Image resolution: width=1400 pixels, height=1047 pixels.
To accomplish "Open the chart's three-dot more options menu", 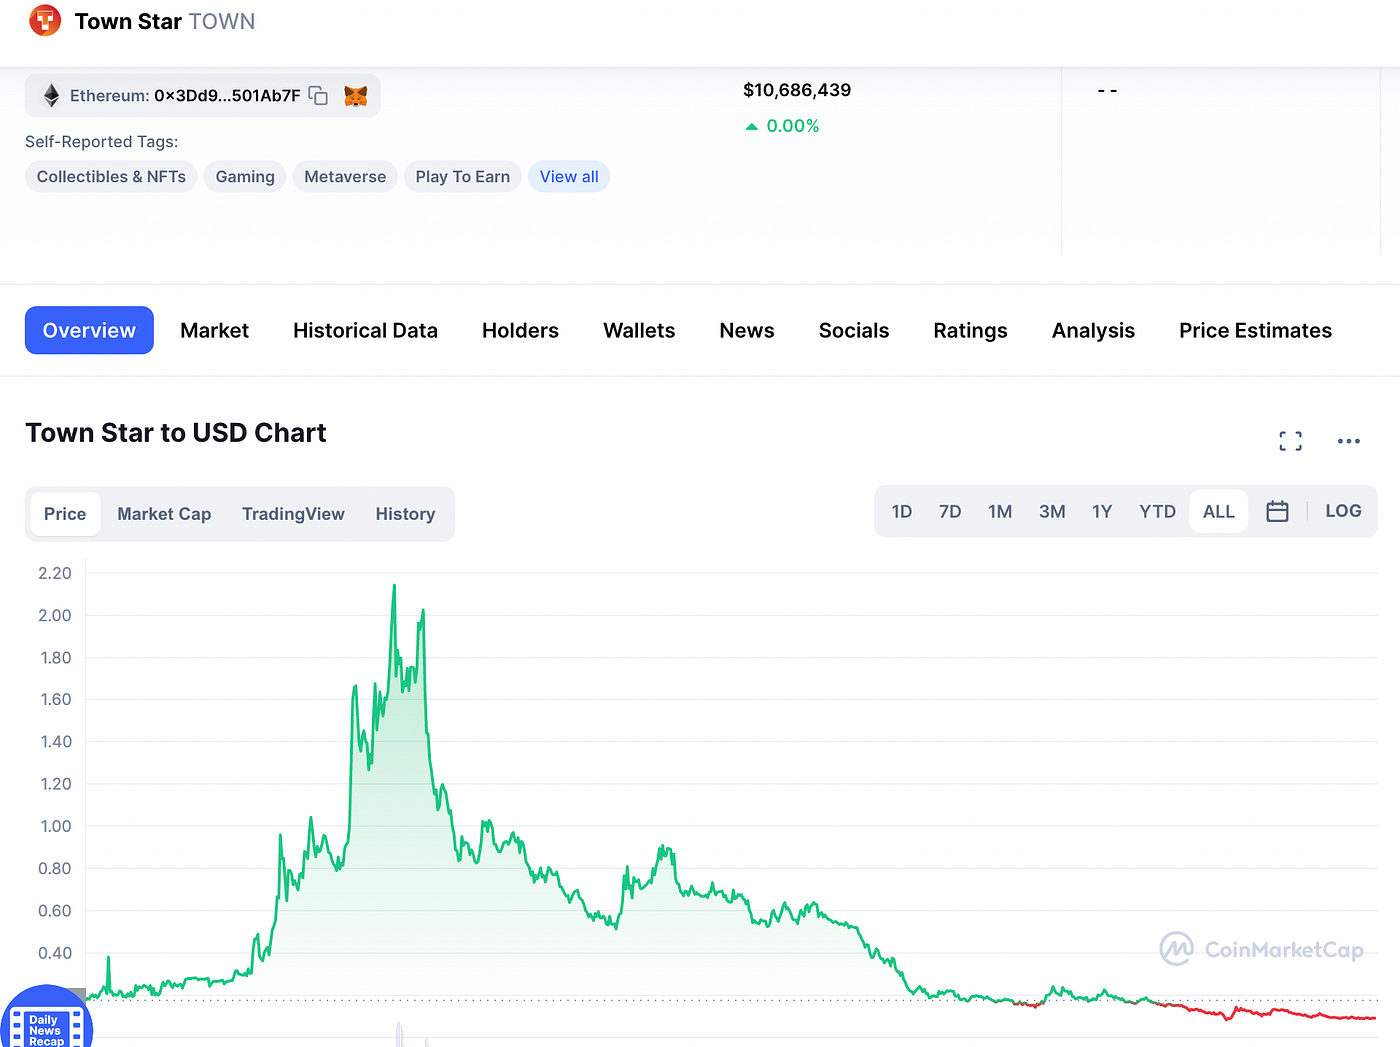I will point(1349,441).
